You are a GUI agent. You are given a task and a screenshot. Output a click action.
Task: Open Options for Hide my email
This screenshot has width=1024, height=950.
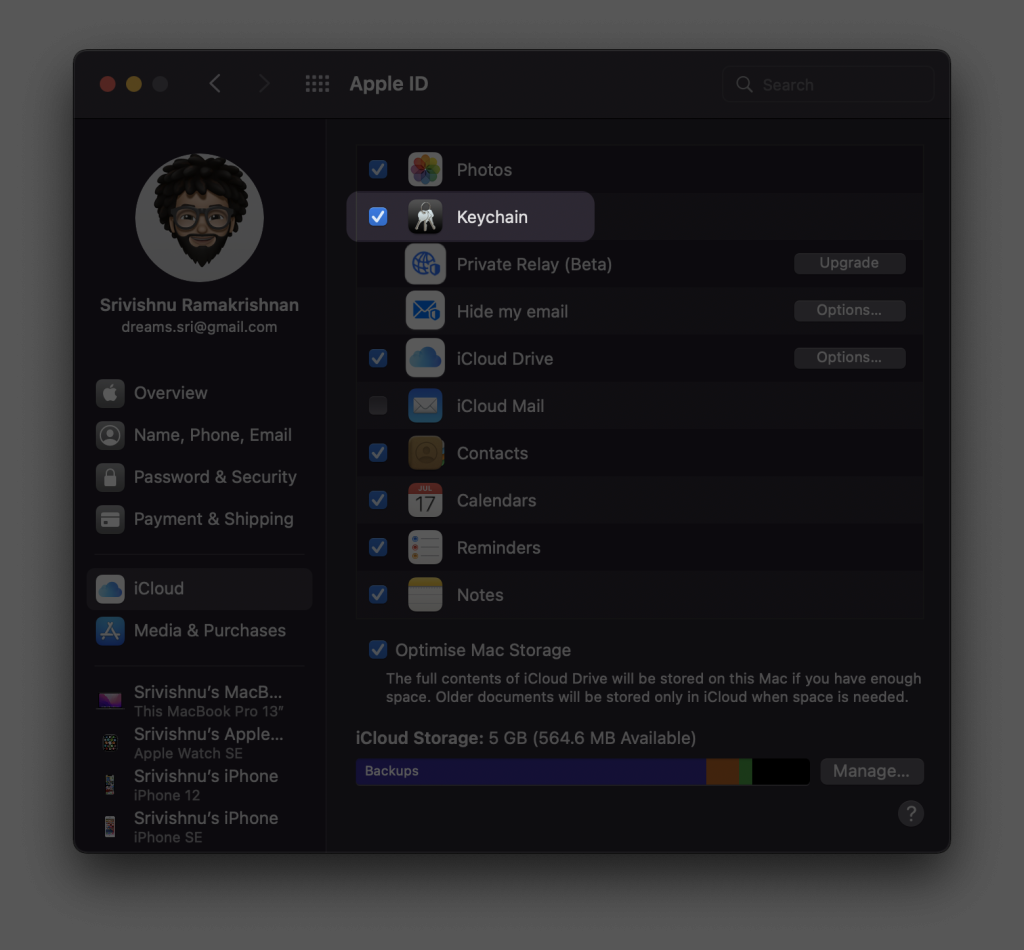coord(850,310)
